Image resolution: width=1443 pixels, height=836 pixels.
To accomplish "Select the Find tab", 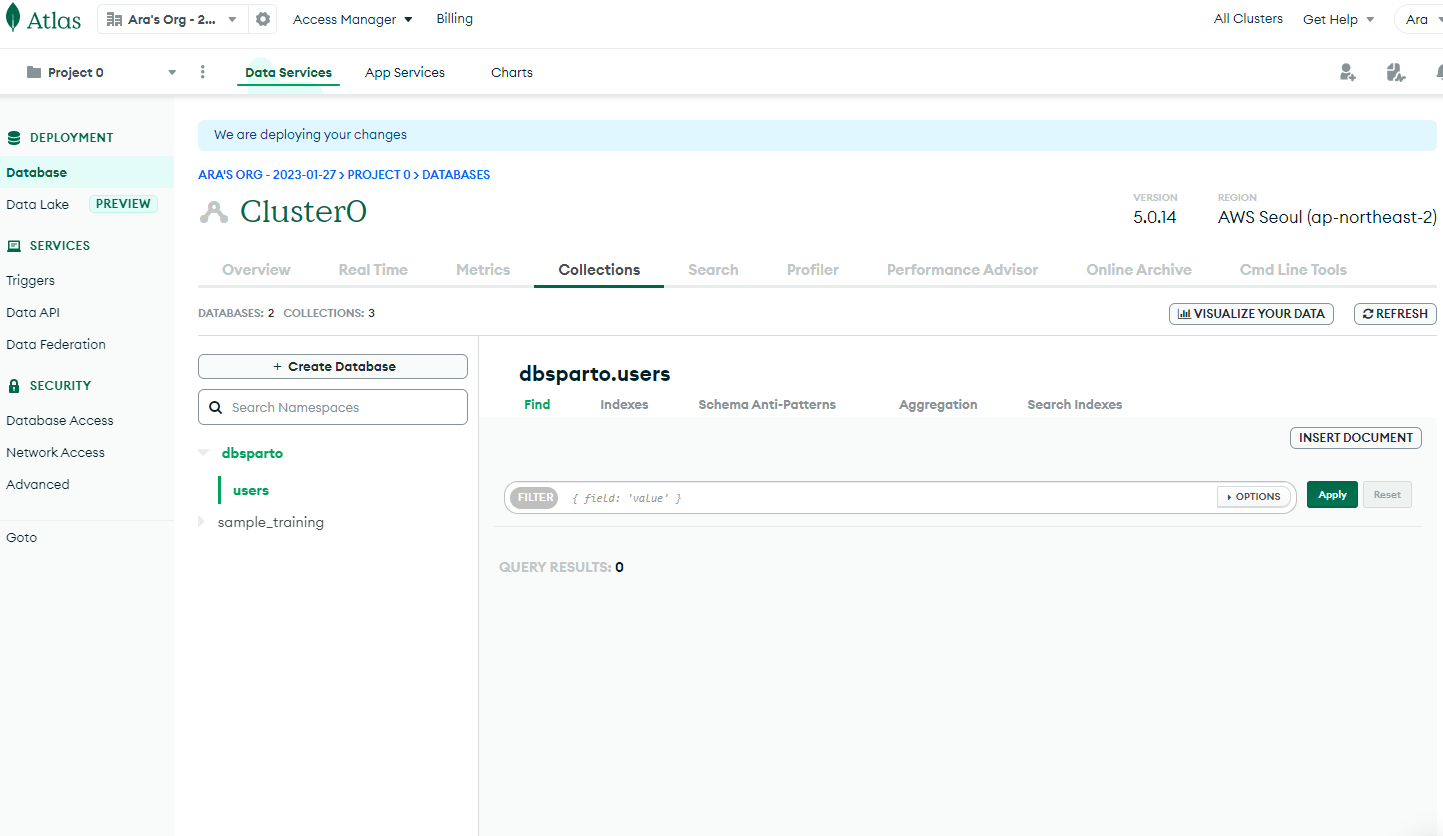I will pos(537,405).
